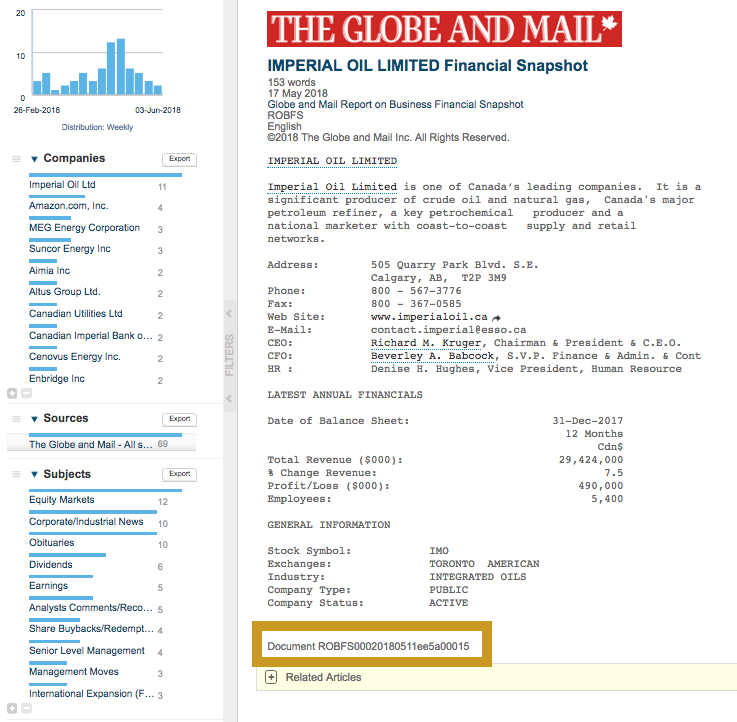The width and height of the screenshot is (737, 722).
Task: Show fewer companies with minus icon
Action: (x=27, y=393)
